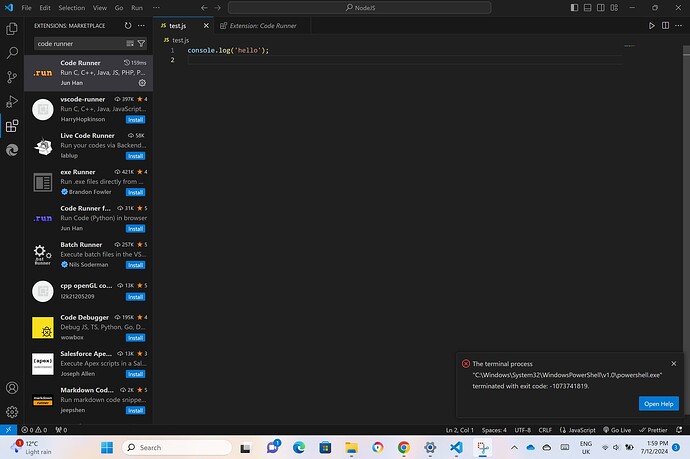Install vscode-runner extension
The image size is (690, 459).
136,120
